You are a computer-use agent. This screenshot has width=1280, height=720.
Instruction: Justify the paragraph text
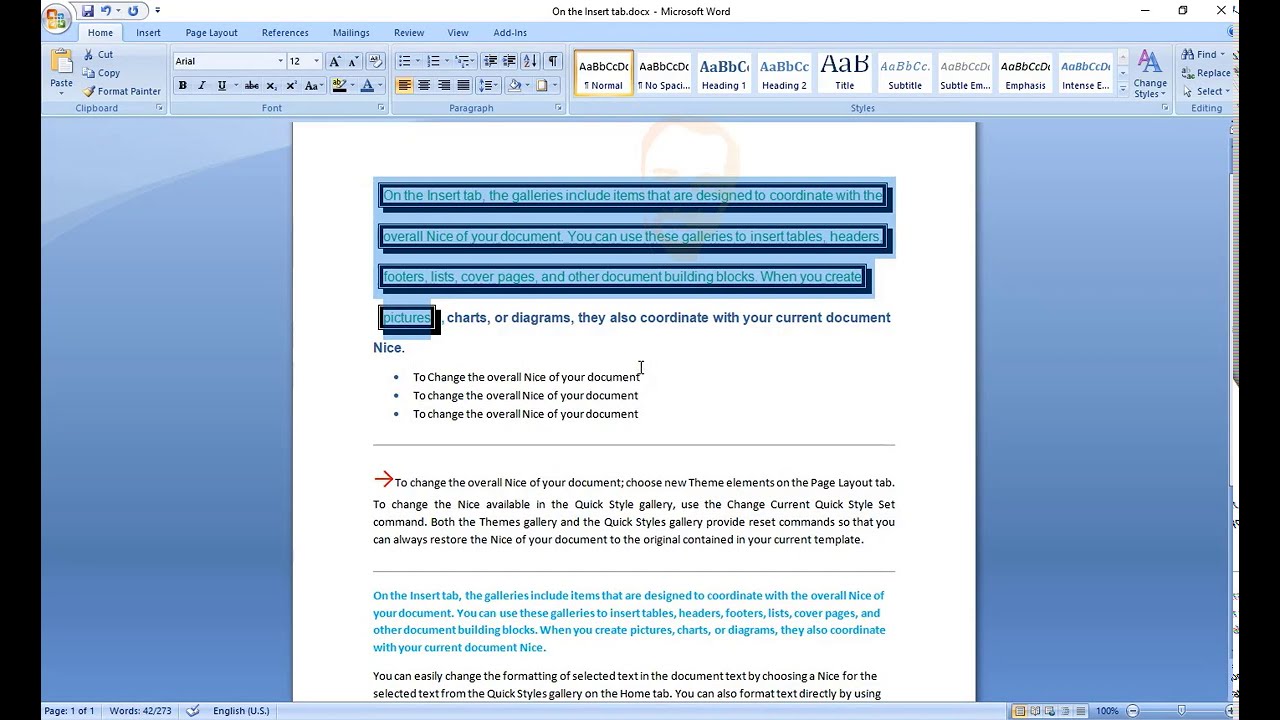[462, 86]
